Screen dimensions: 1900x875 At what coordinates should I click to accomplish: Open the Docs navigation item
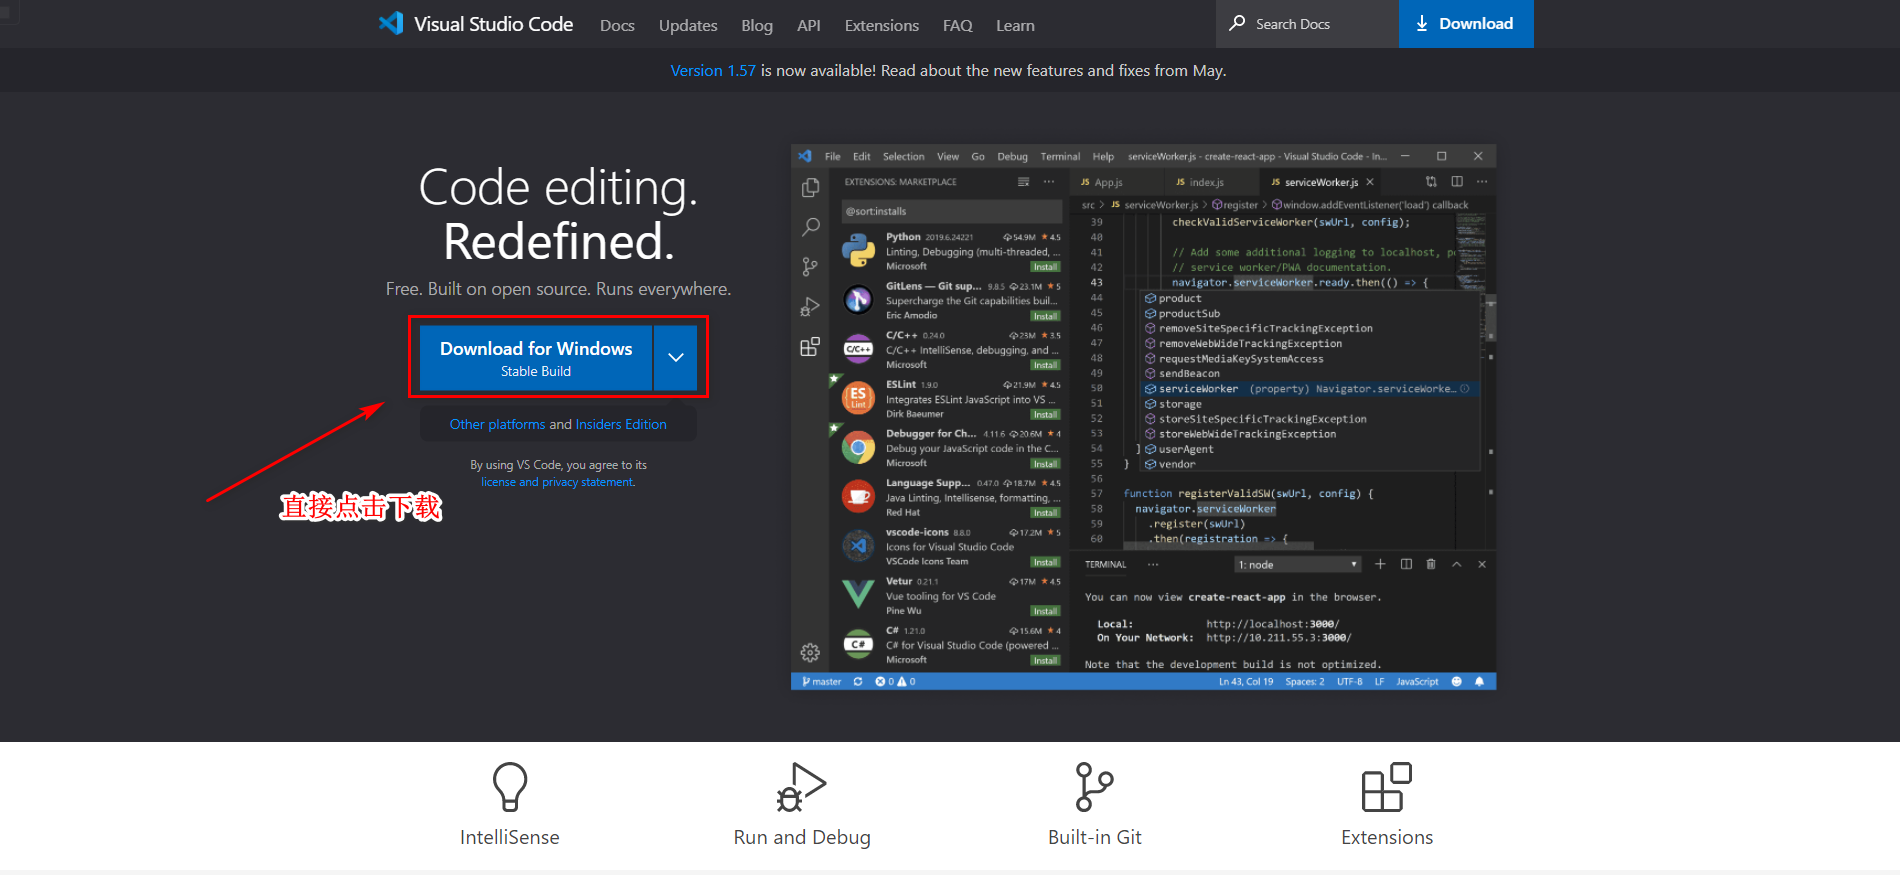tap(617, 25)
